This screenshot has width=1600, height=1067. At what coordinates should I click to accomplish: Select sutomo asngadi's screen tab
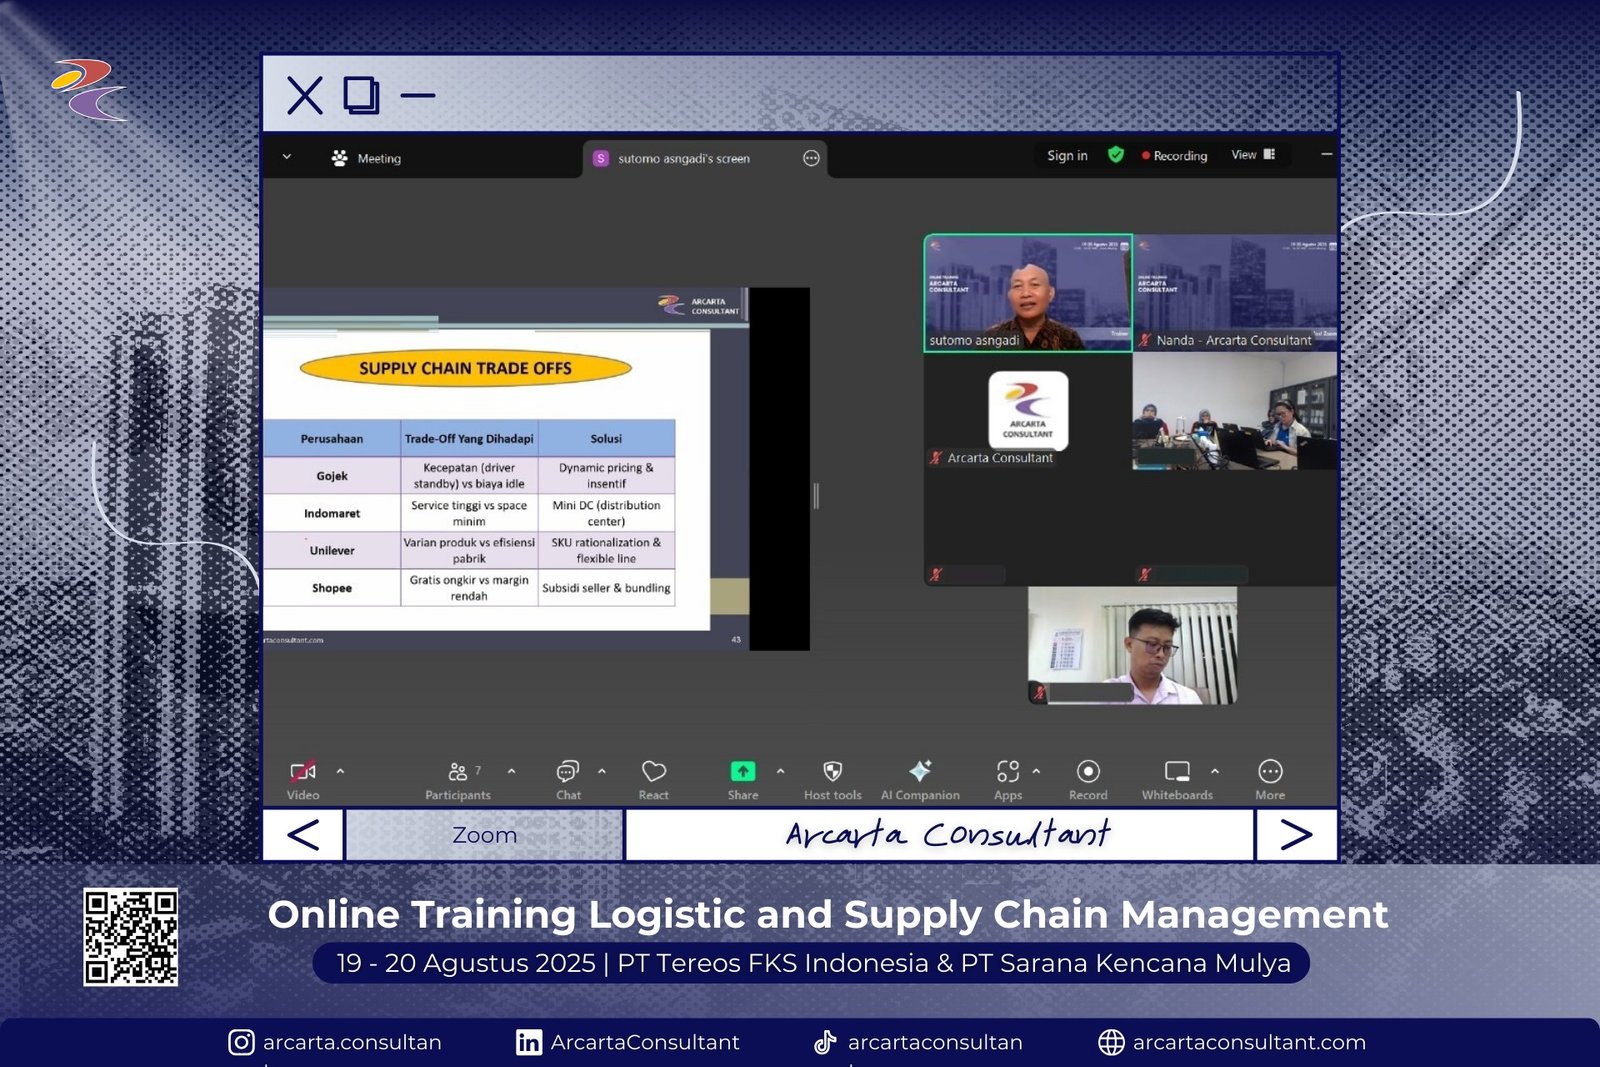point(684,158)
